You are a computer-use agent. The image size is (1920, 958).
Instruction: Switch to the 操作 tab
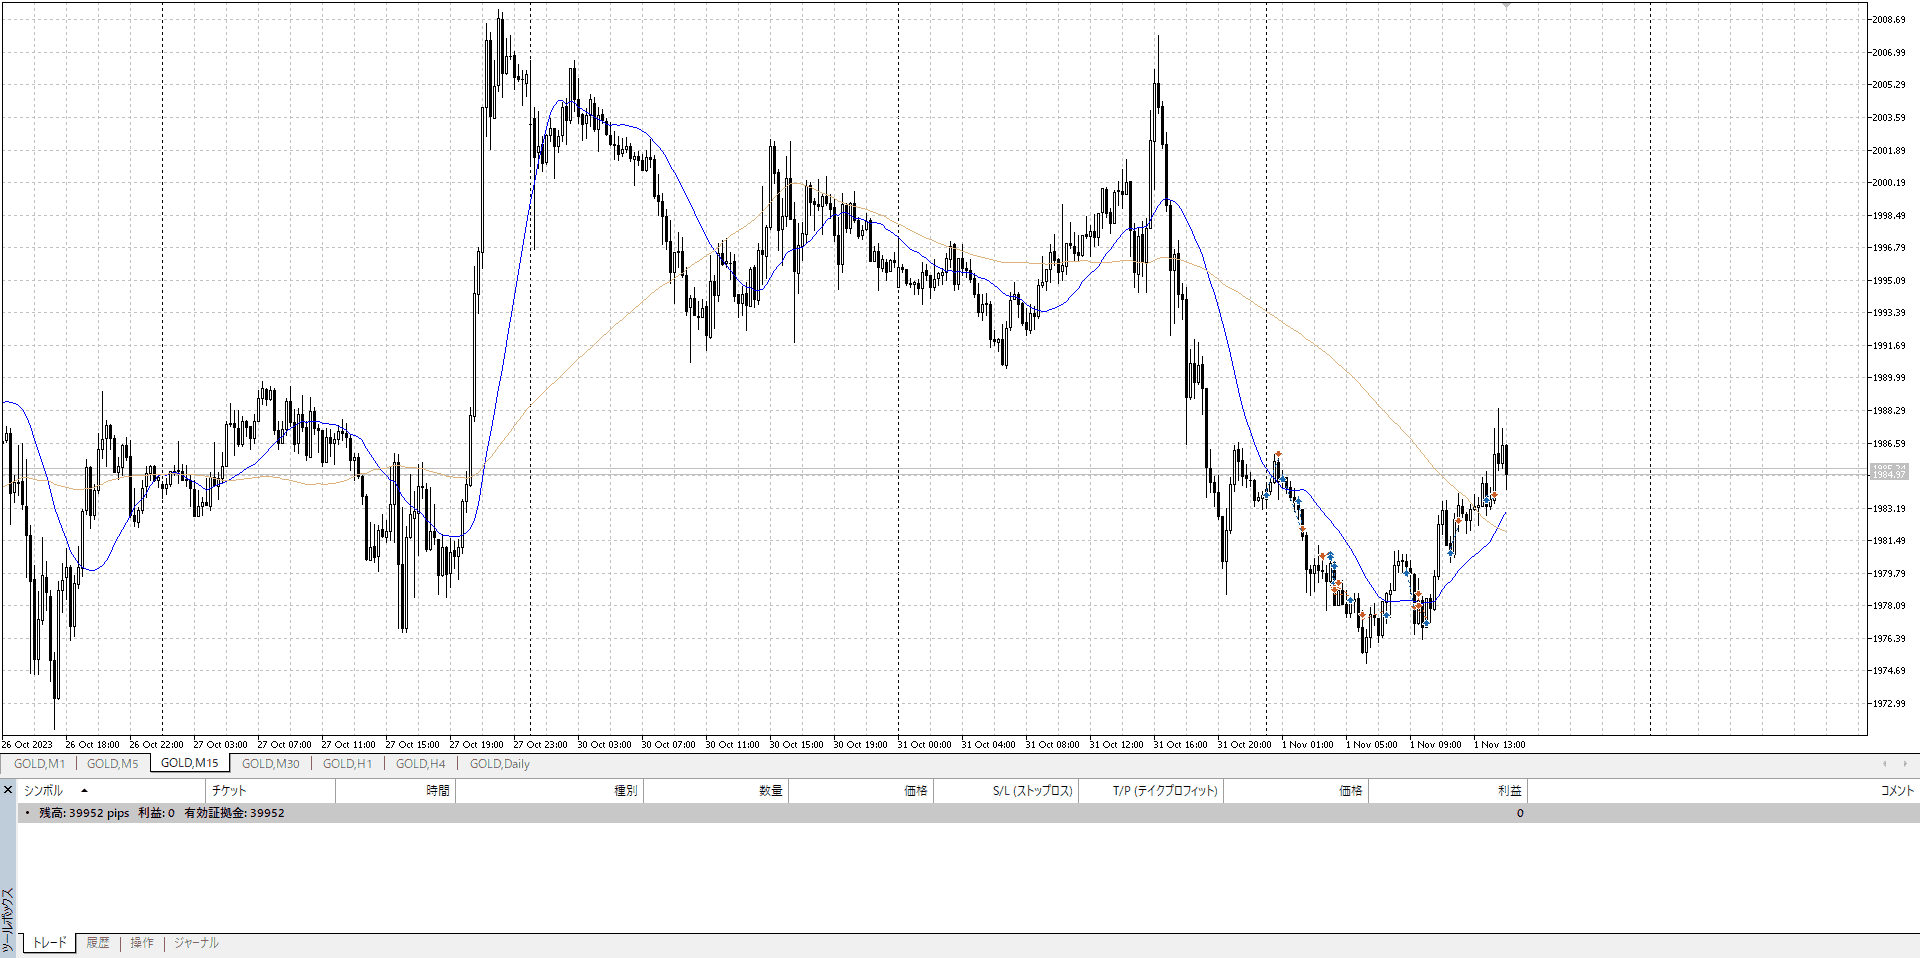tap(142, 943)
